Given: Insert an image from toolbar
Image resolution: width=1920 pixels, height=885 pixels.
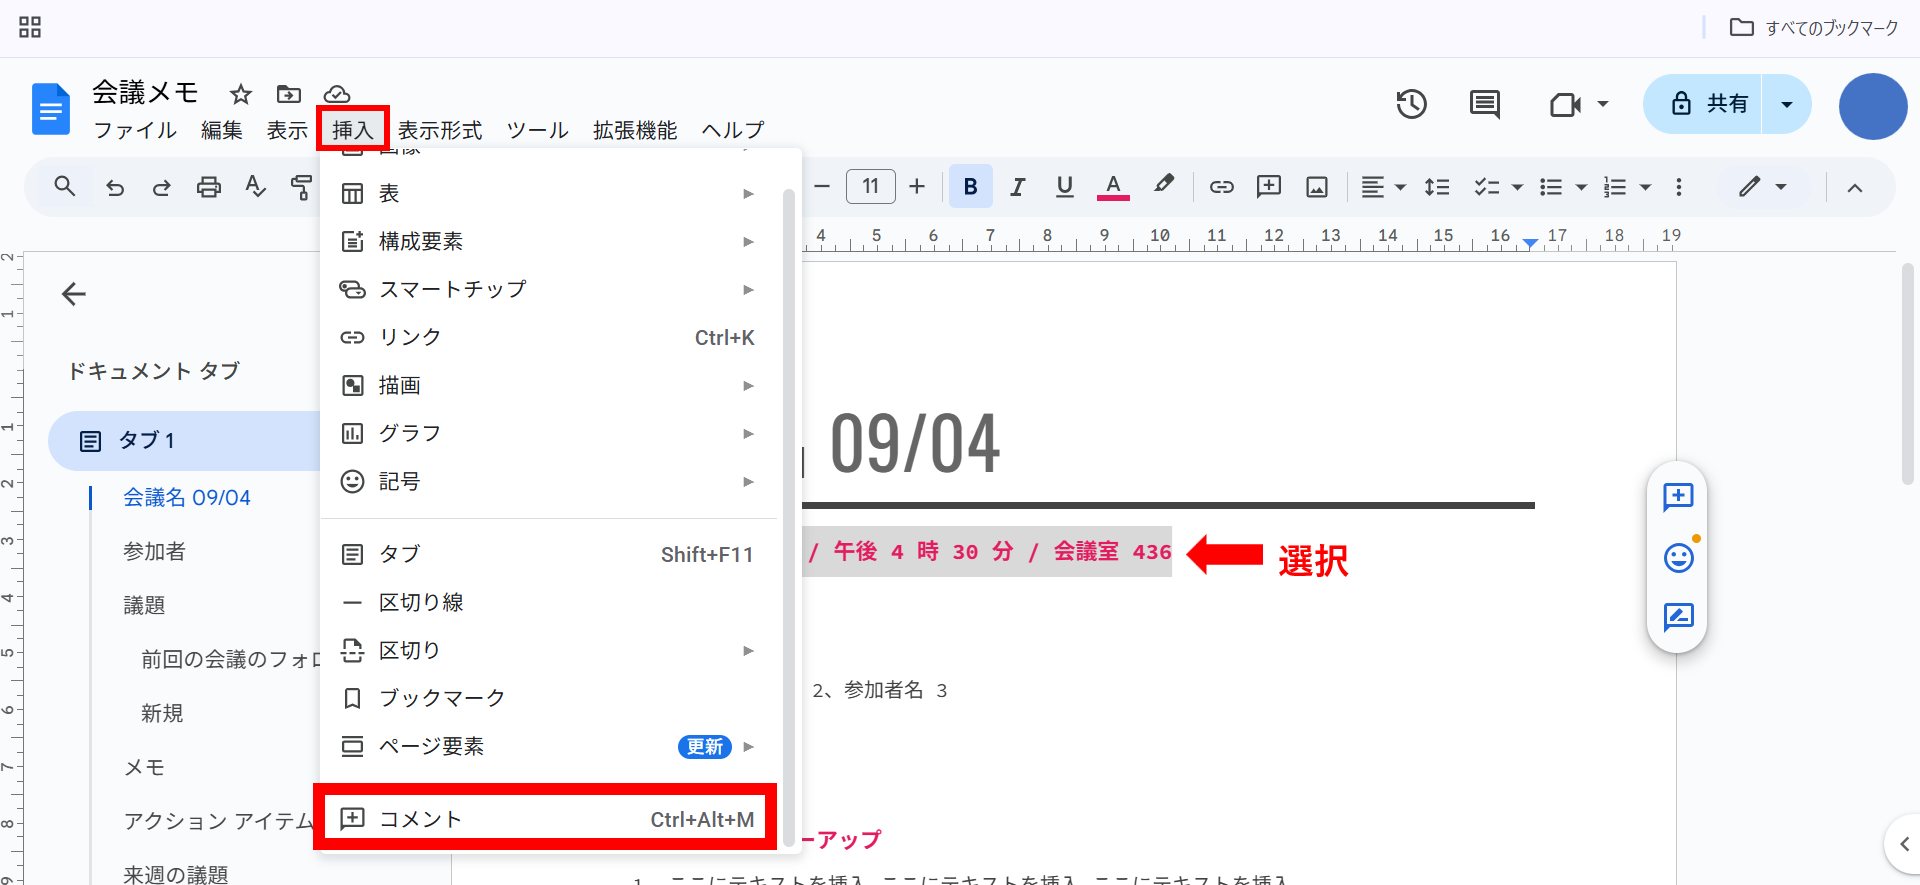Looking at the screenshot, I should click(x=1317, y=187).
